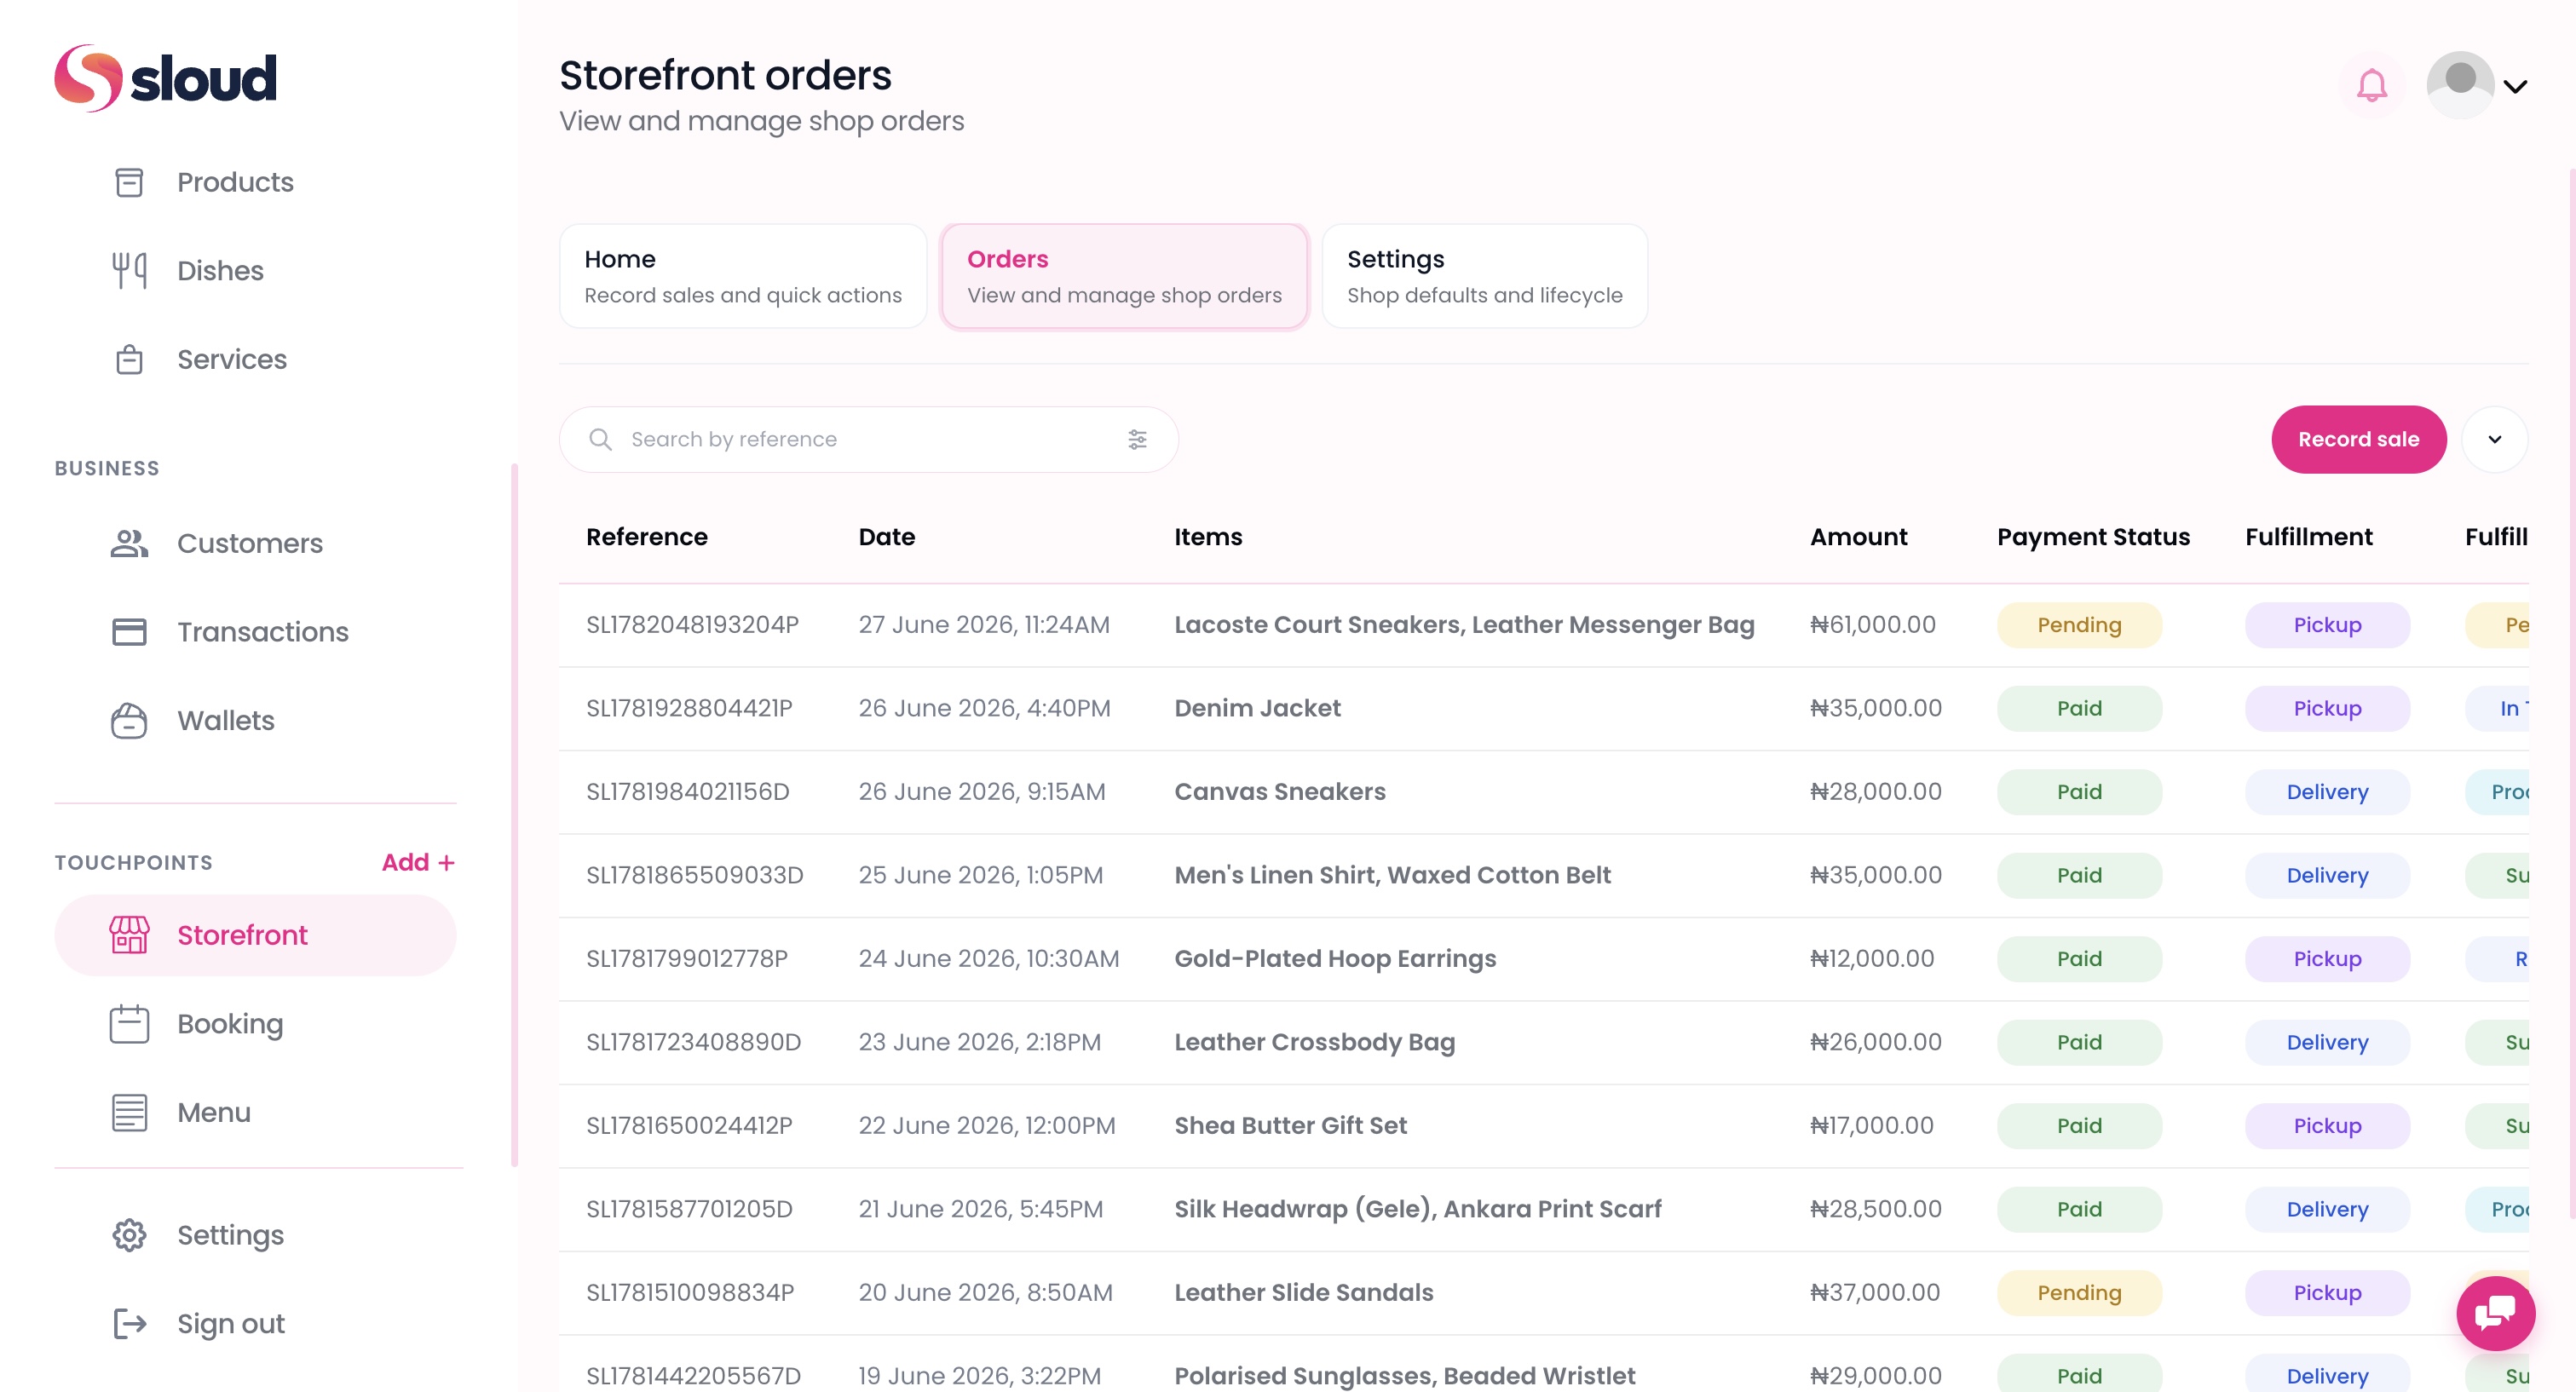Switch to the Home tab
2576x1392 pixels.
tap(743, 276)
